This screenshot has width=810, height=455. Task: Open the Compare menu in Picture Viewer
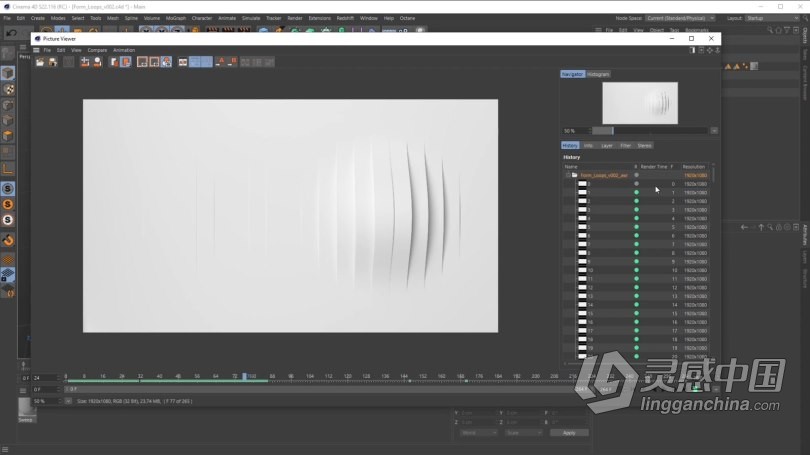tap(97, 50)
